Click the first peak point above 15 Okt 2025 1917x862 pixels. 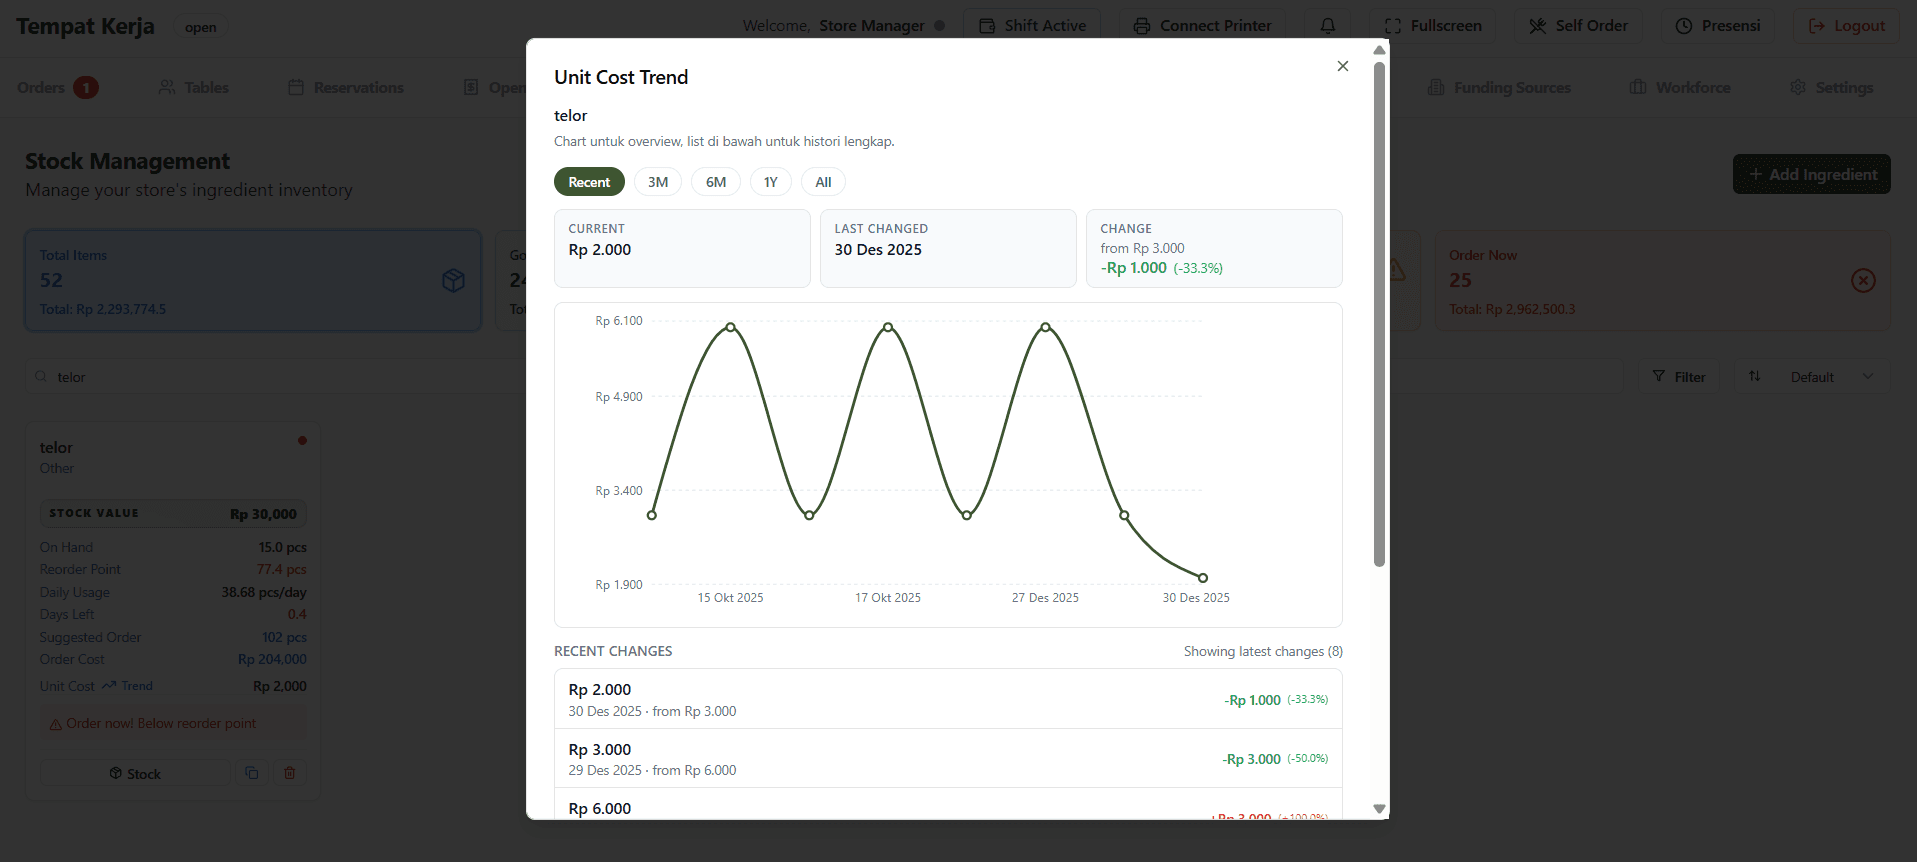pyautogui.click(x=731, y=327)
